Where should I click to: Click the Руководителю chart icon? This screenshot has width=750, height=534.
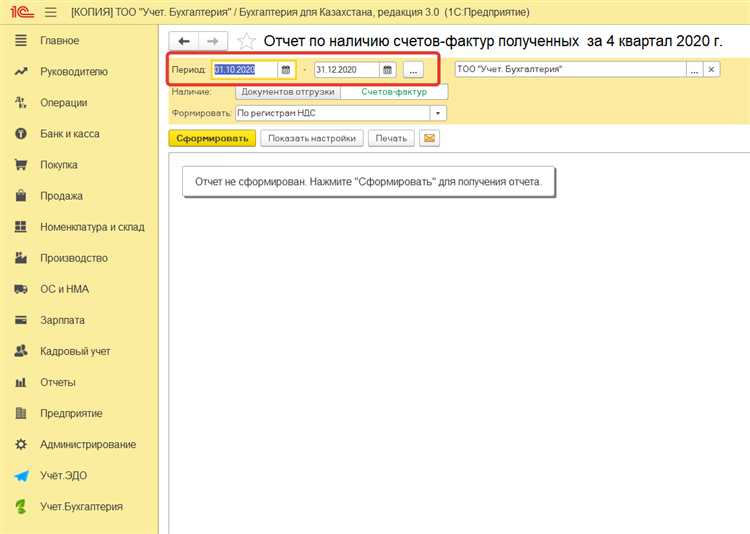pyautogui.click(x=21, y=71)
